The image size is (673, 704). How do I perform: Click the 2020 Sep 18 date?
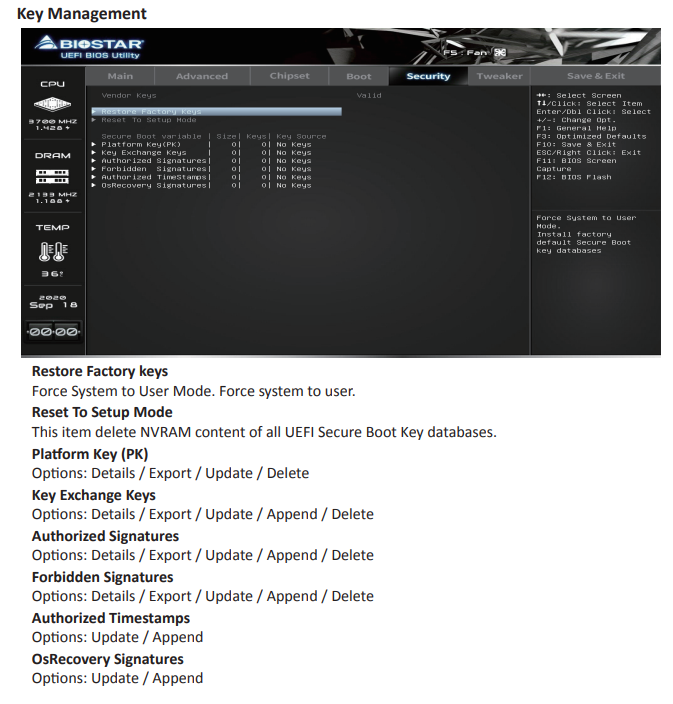point(53,302)
